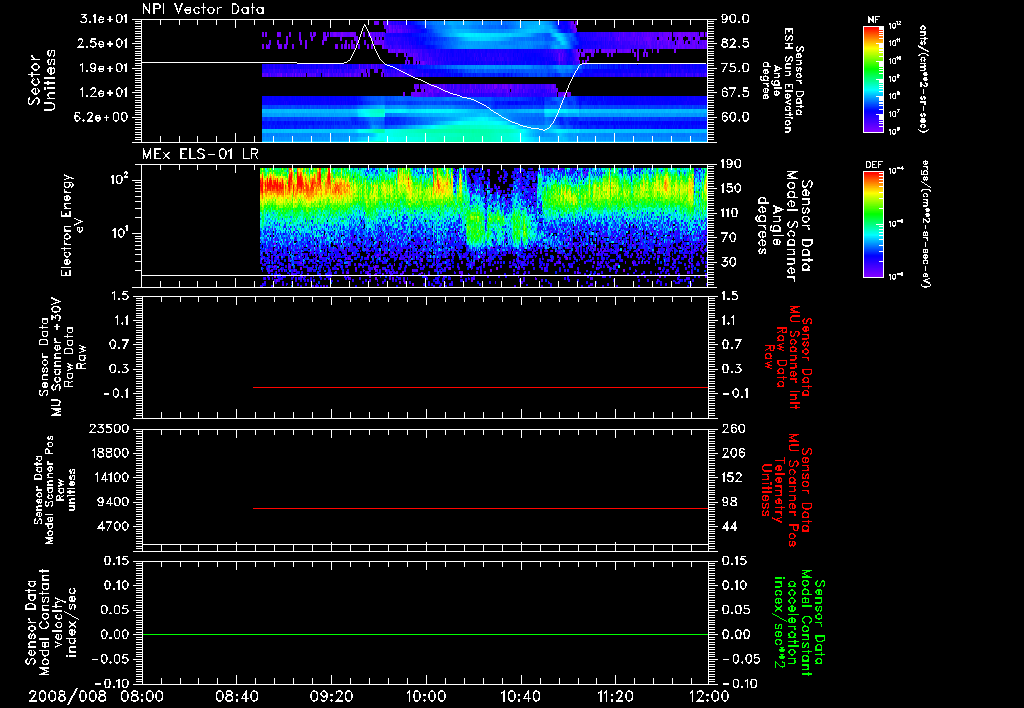Click the MEx ELS-01 LR panel title
Screen dimensions: 1024x708
(x=200, y=154)
